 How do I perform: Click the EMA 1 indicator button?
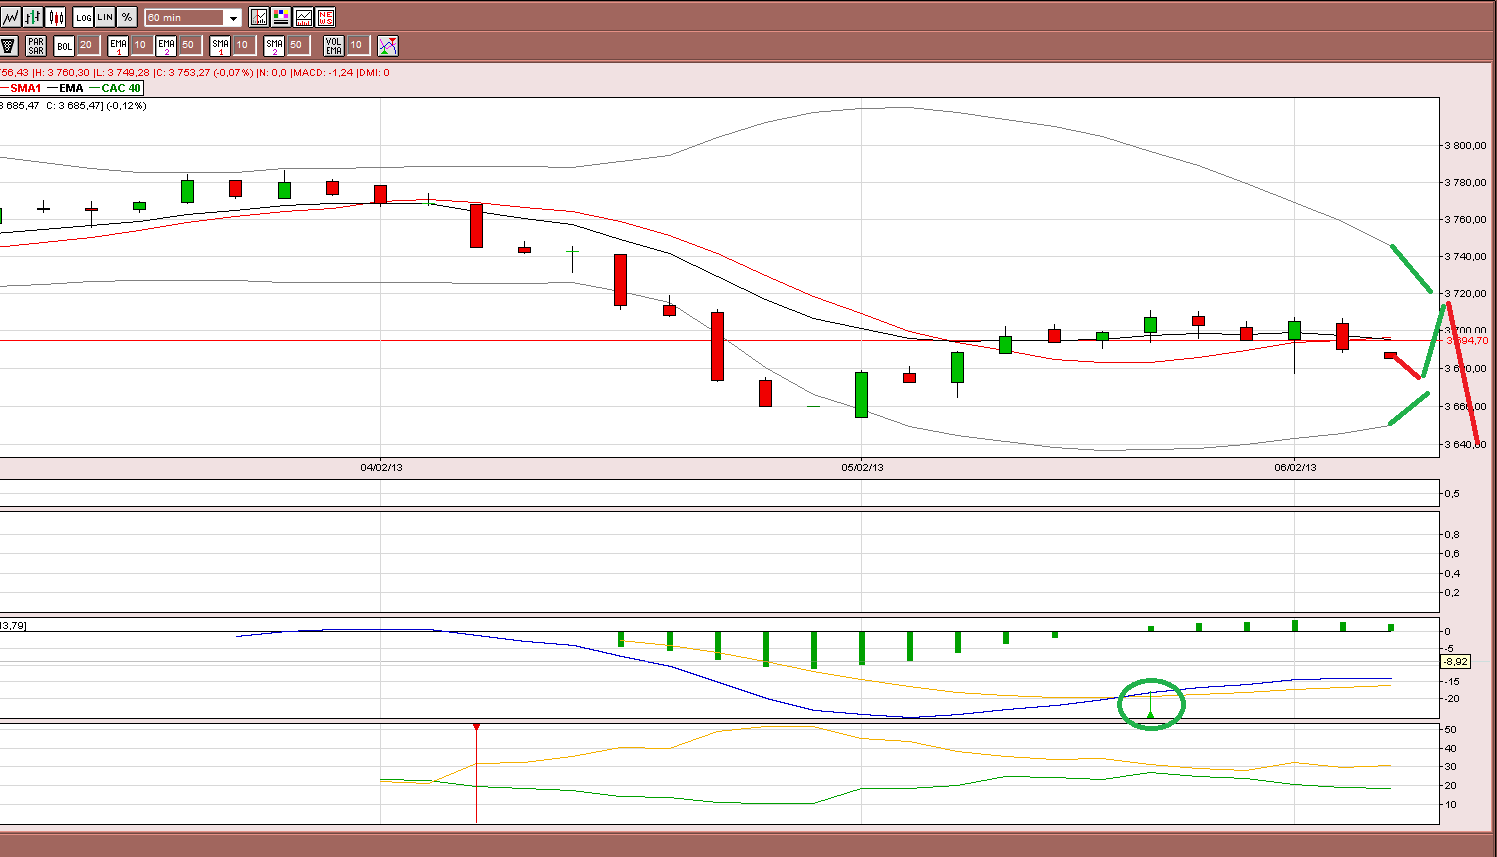[118, 45]
